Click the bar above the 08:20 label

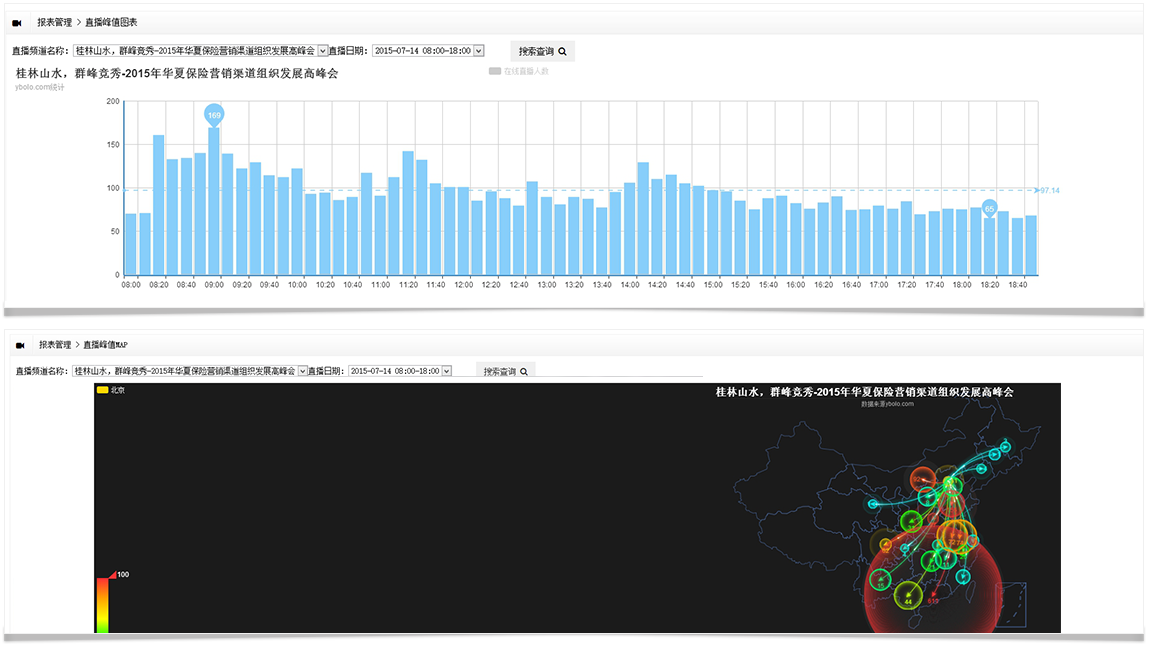point(158,205)
